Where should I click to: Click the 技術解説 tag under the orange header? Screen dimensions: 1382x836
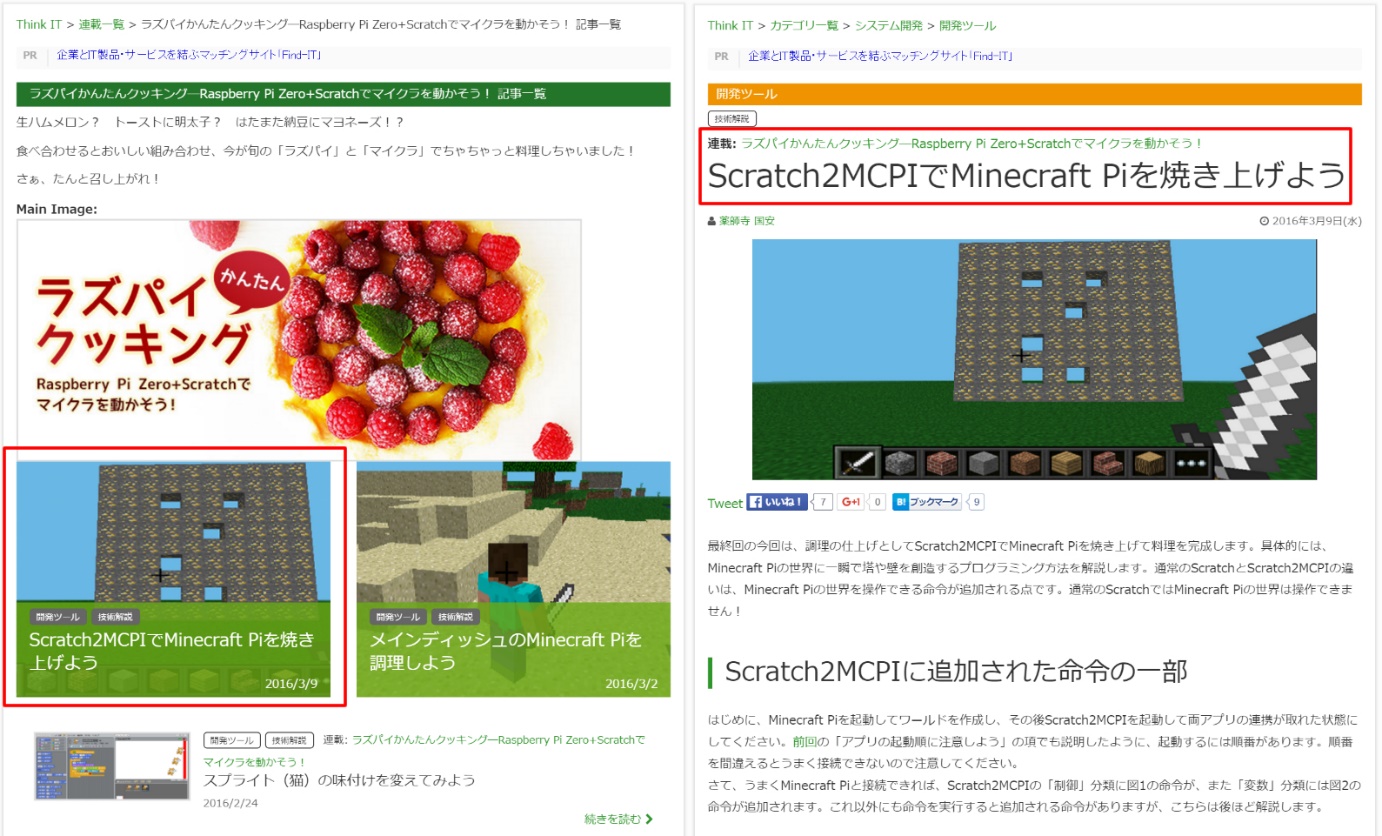coord(732,118)
